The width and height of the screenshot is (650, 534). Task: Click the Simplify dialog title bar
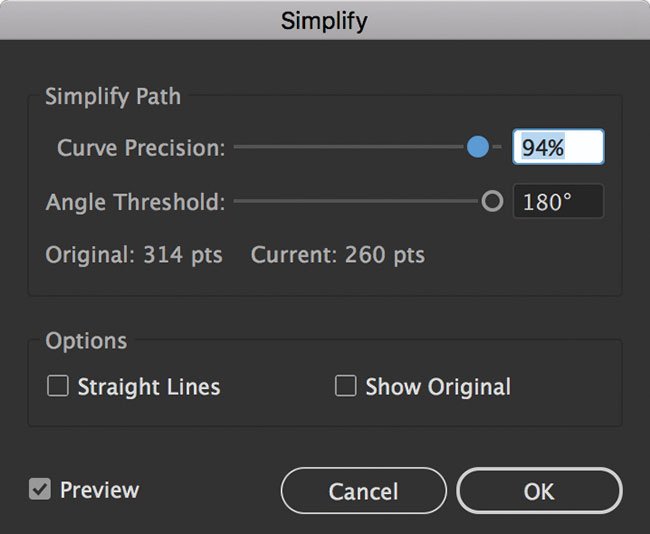point(325,20)
